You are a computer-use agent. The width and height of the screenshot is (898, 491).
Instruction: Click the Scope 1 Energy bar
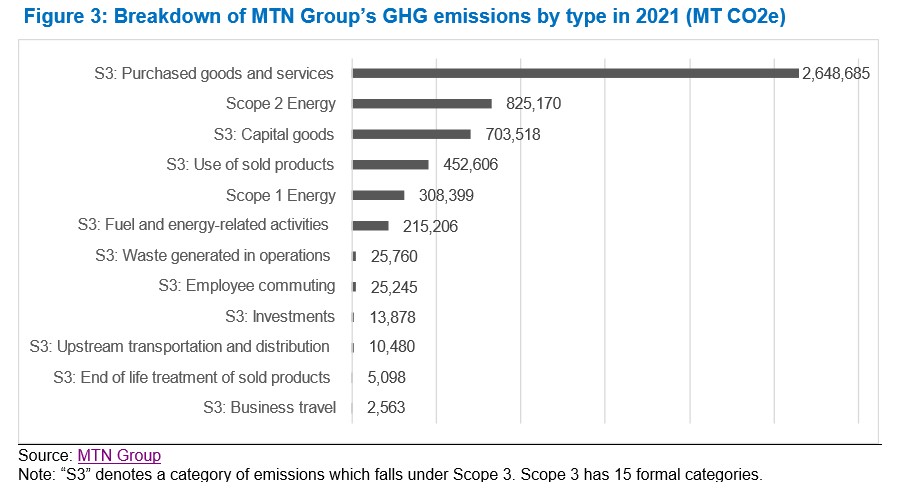(378, 195)
